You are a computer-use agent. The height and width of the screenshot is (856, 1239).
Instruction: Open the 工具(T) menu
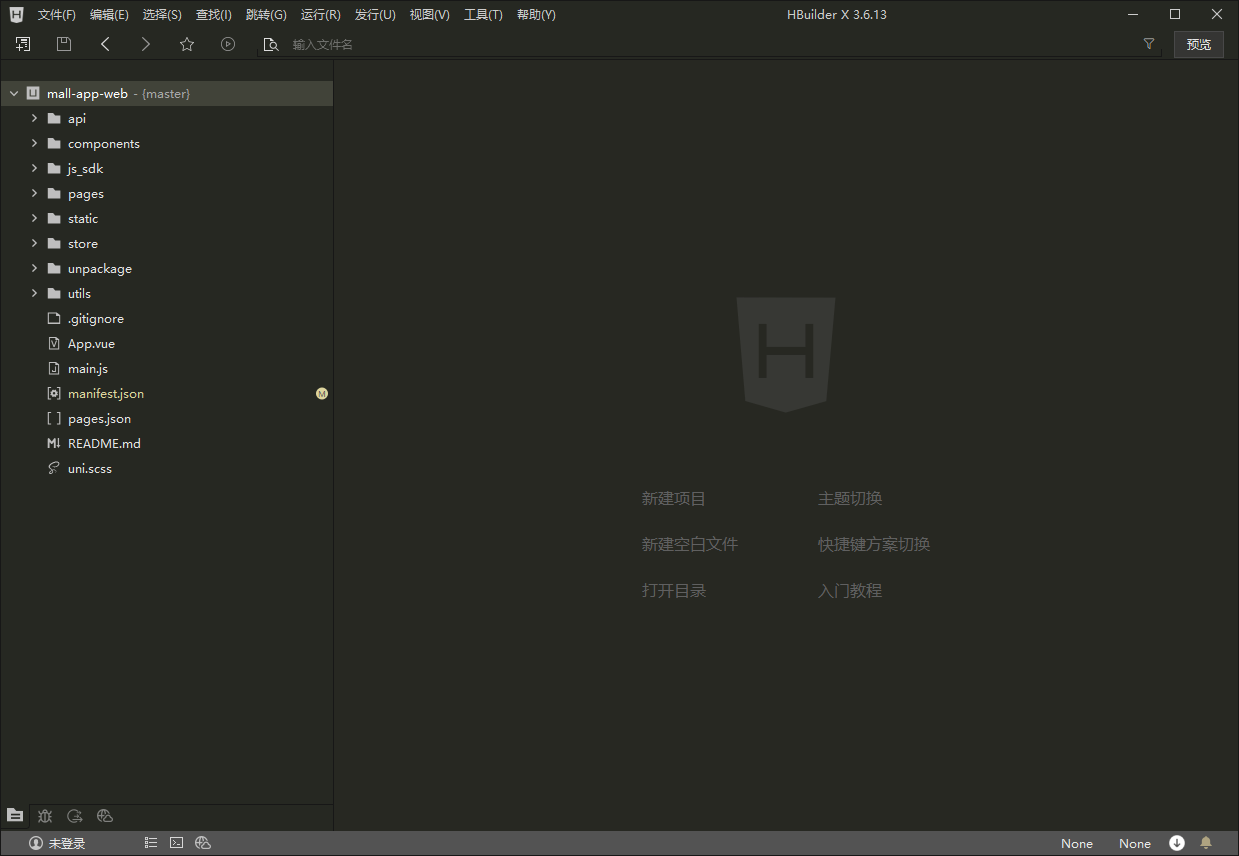tap(483, 15)
